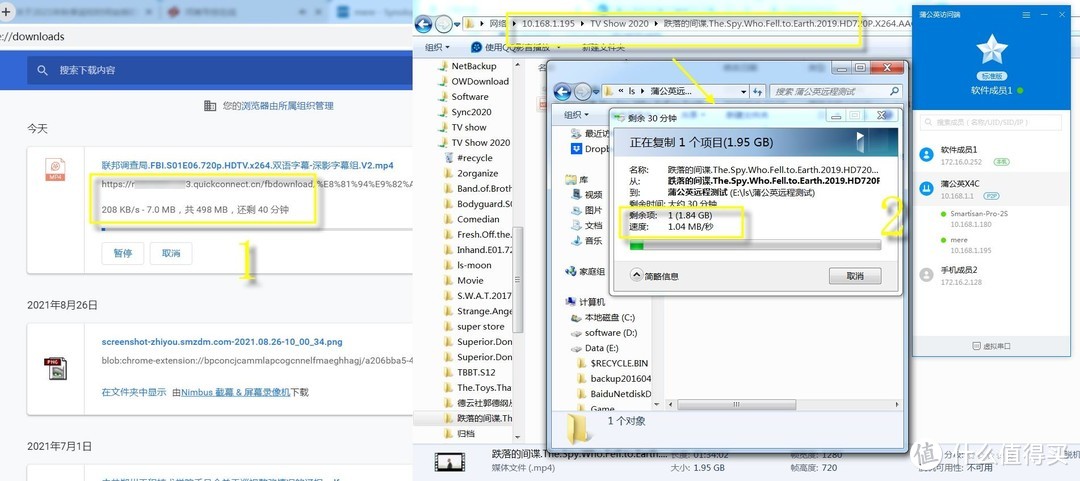Viewport: 1080px width, 481px height.
Task: Collapse copy dialog details via 简略信息
Action: (x=654, y=276)
